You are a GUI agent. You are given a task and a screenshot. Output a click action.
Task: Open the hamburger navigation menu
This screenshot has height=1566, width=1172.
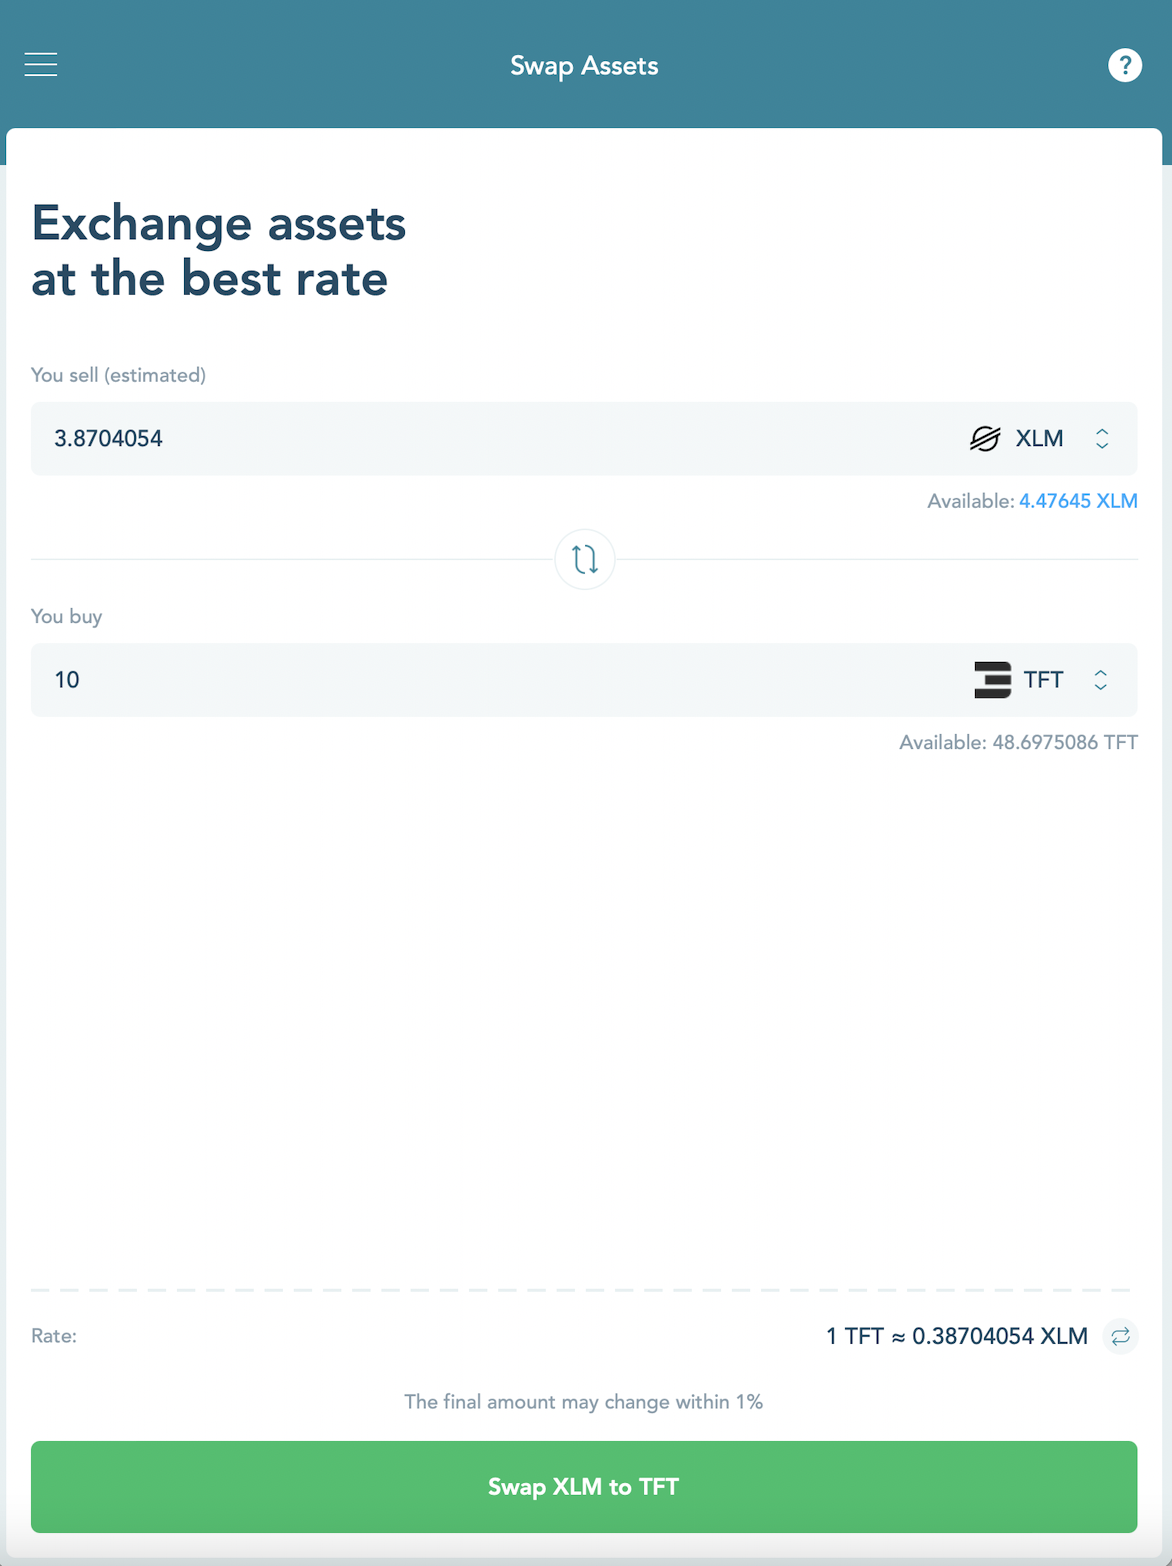point(41,65)
